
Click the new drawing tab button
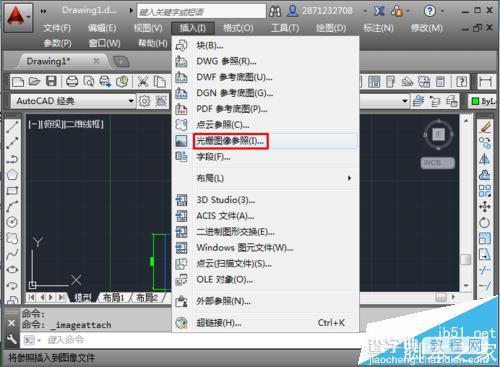click(121, 61)
